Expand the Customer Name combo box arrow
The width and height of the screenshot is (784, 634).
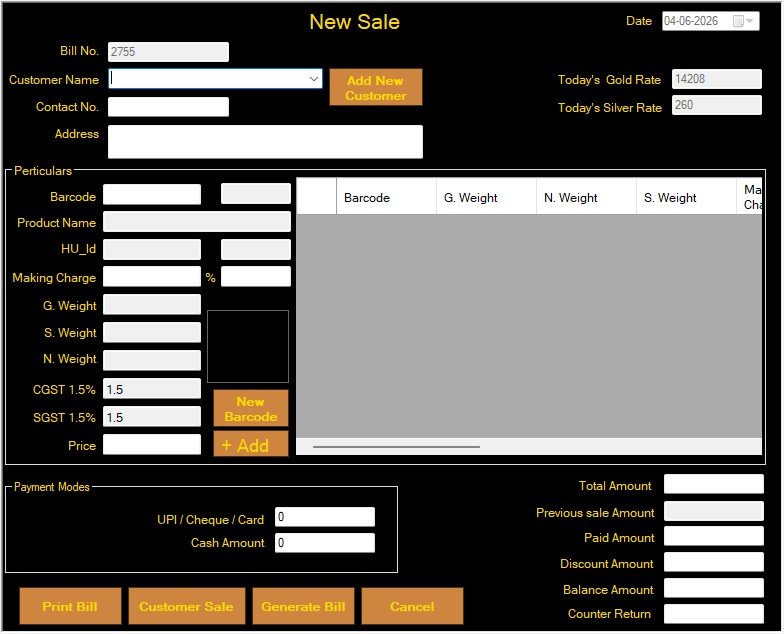tap(314, 79)
